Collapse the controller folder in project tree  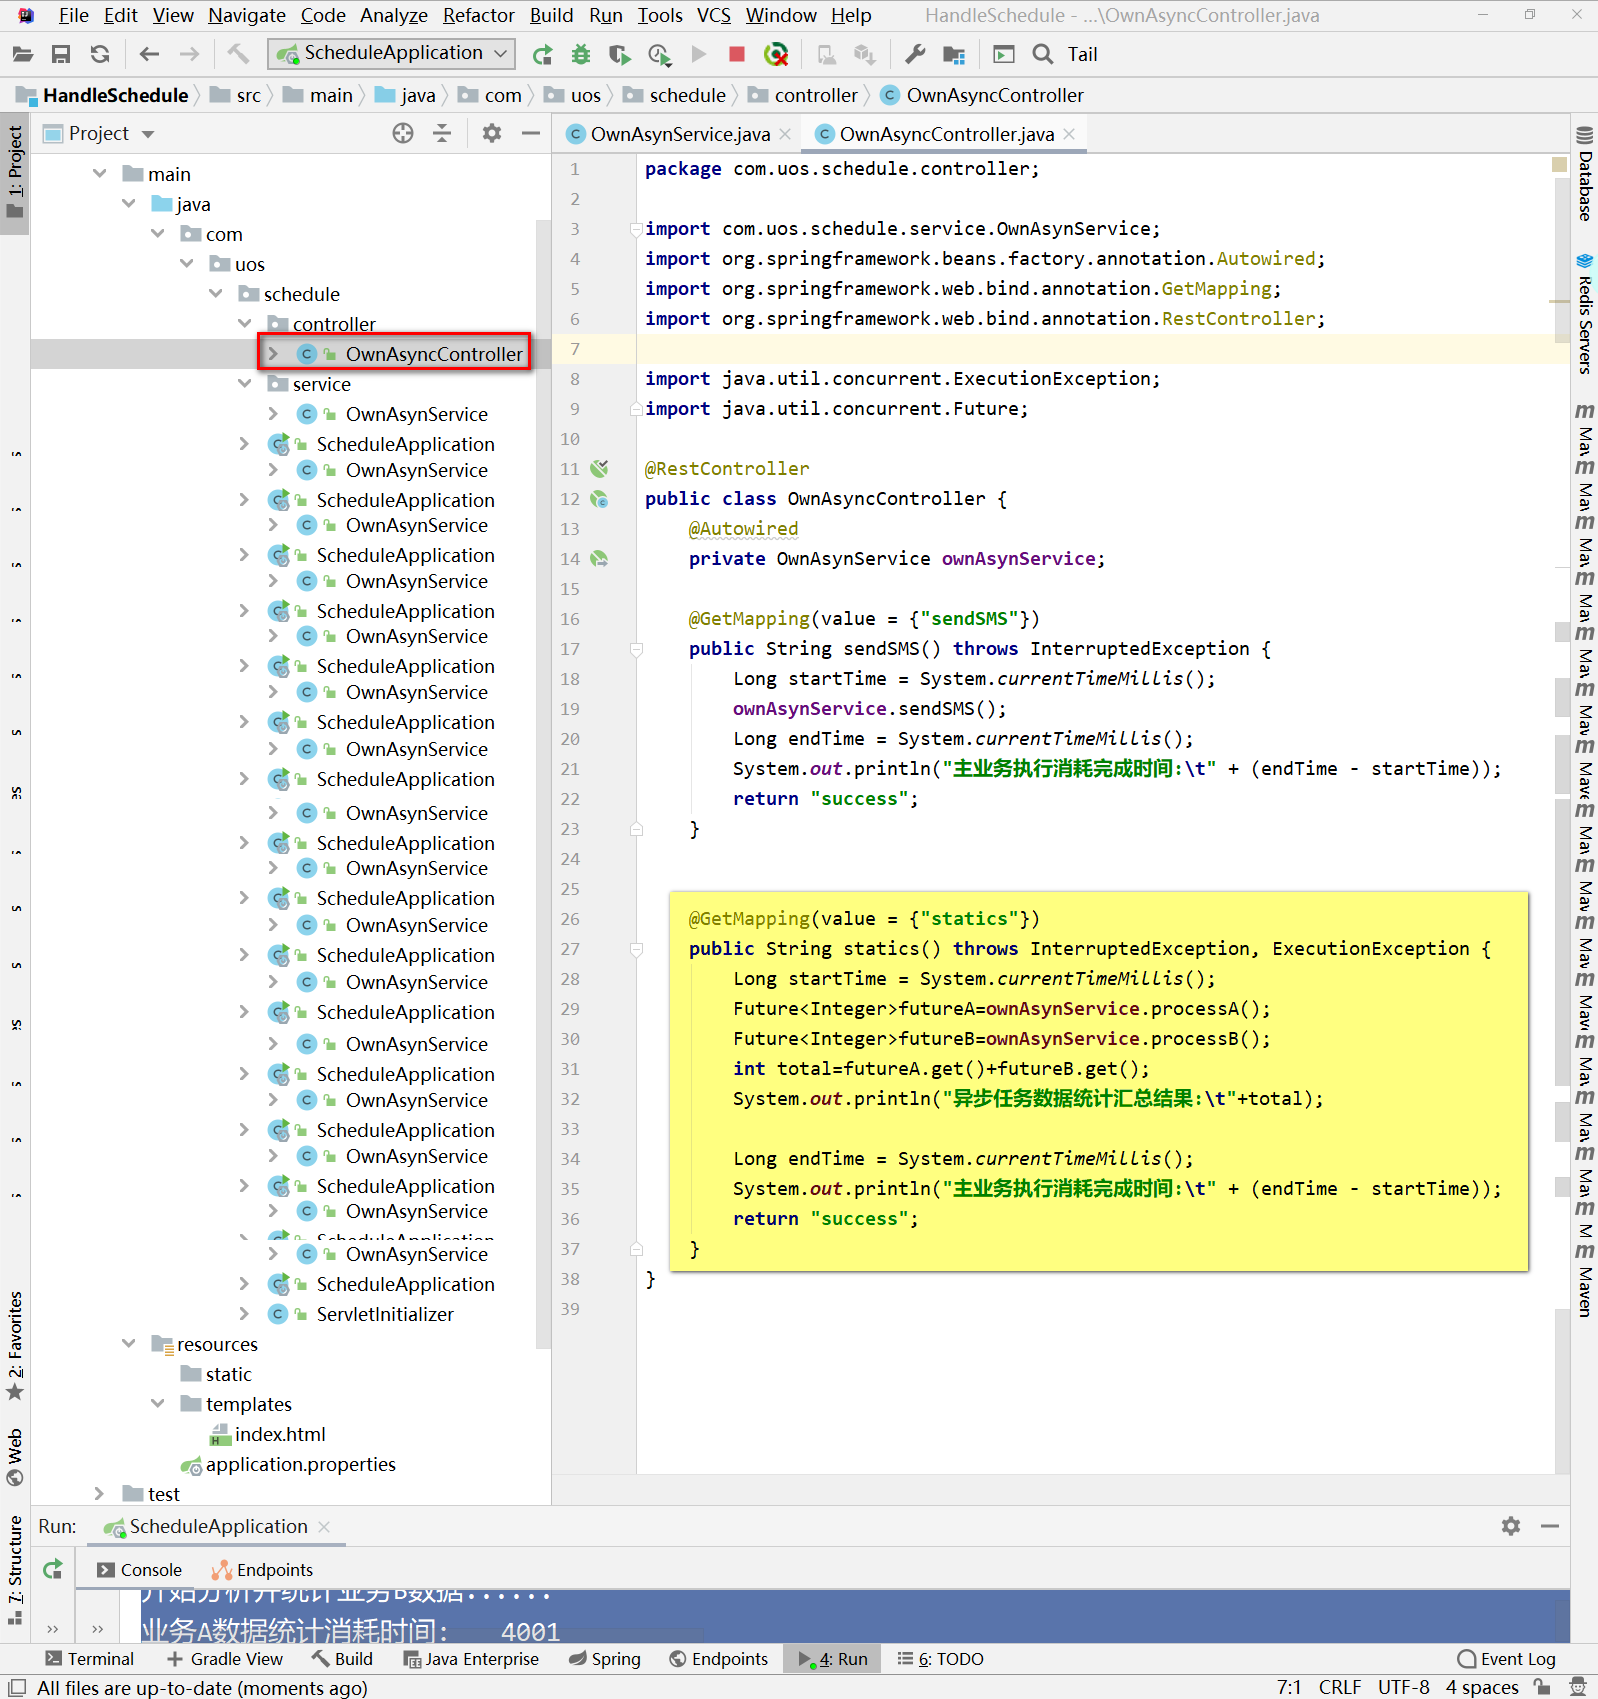click(245, 324)
